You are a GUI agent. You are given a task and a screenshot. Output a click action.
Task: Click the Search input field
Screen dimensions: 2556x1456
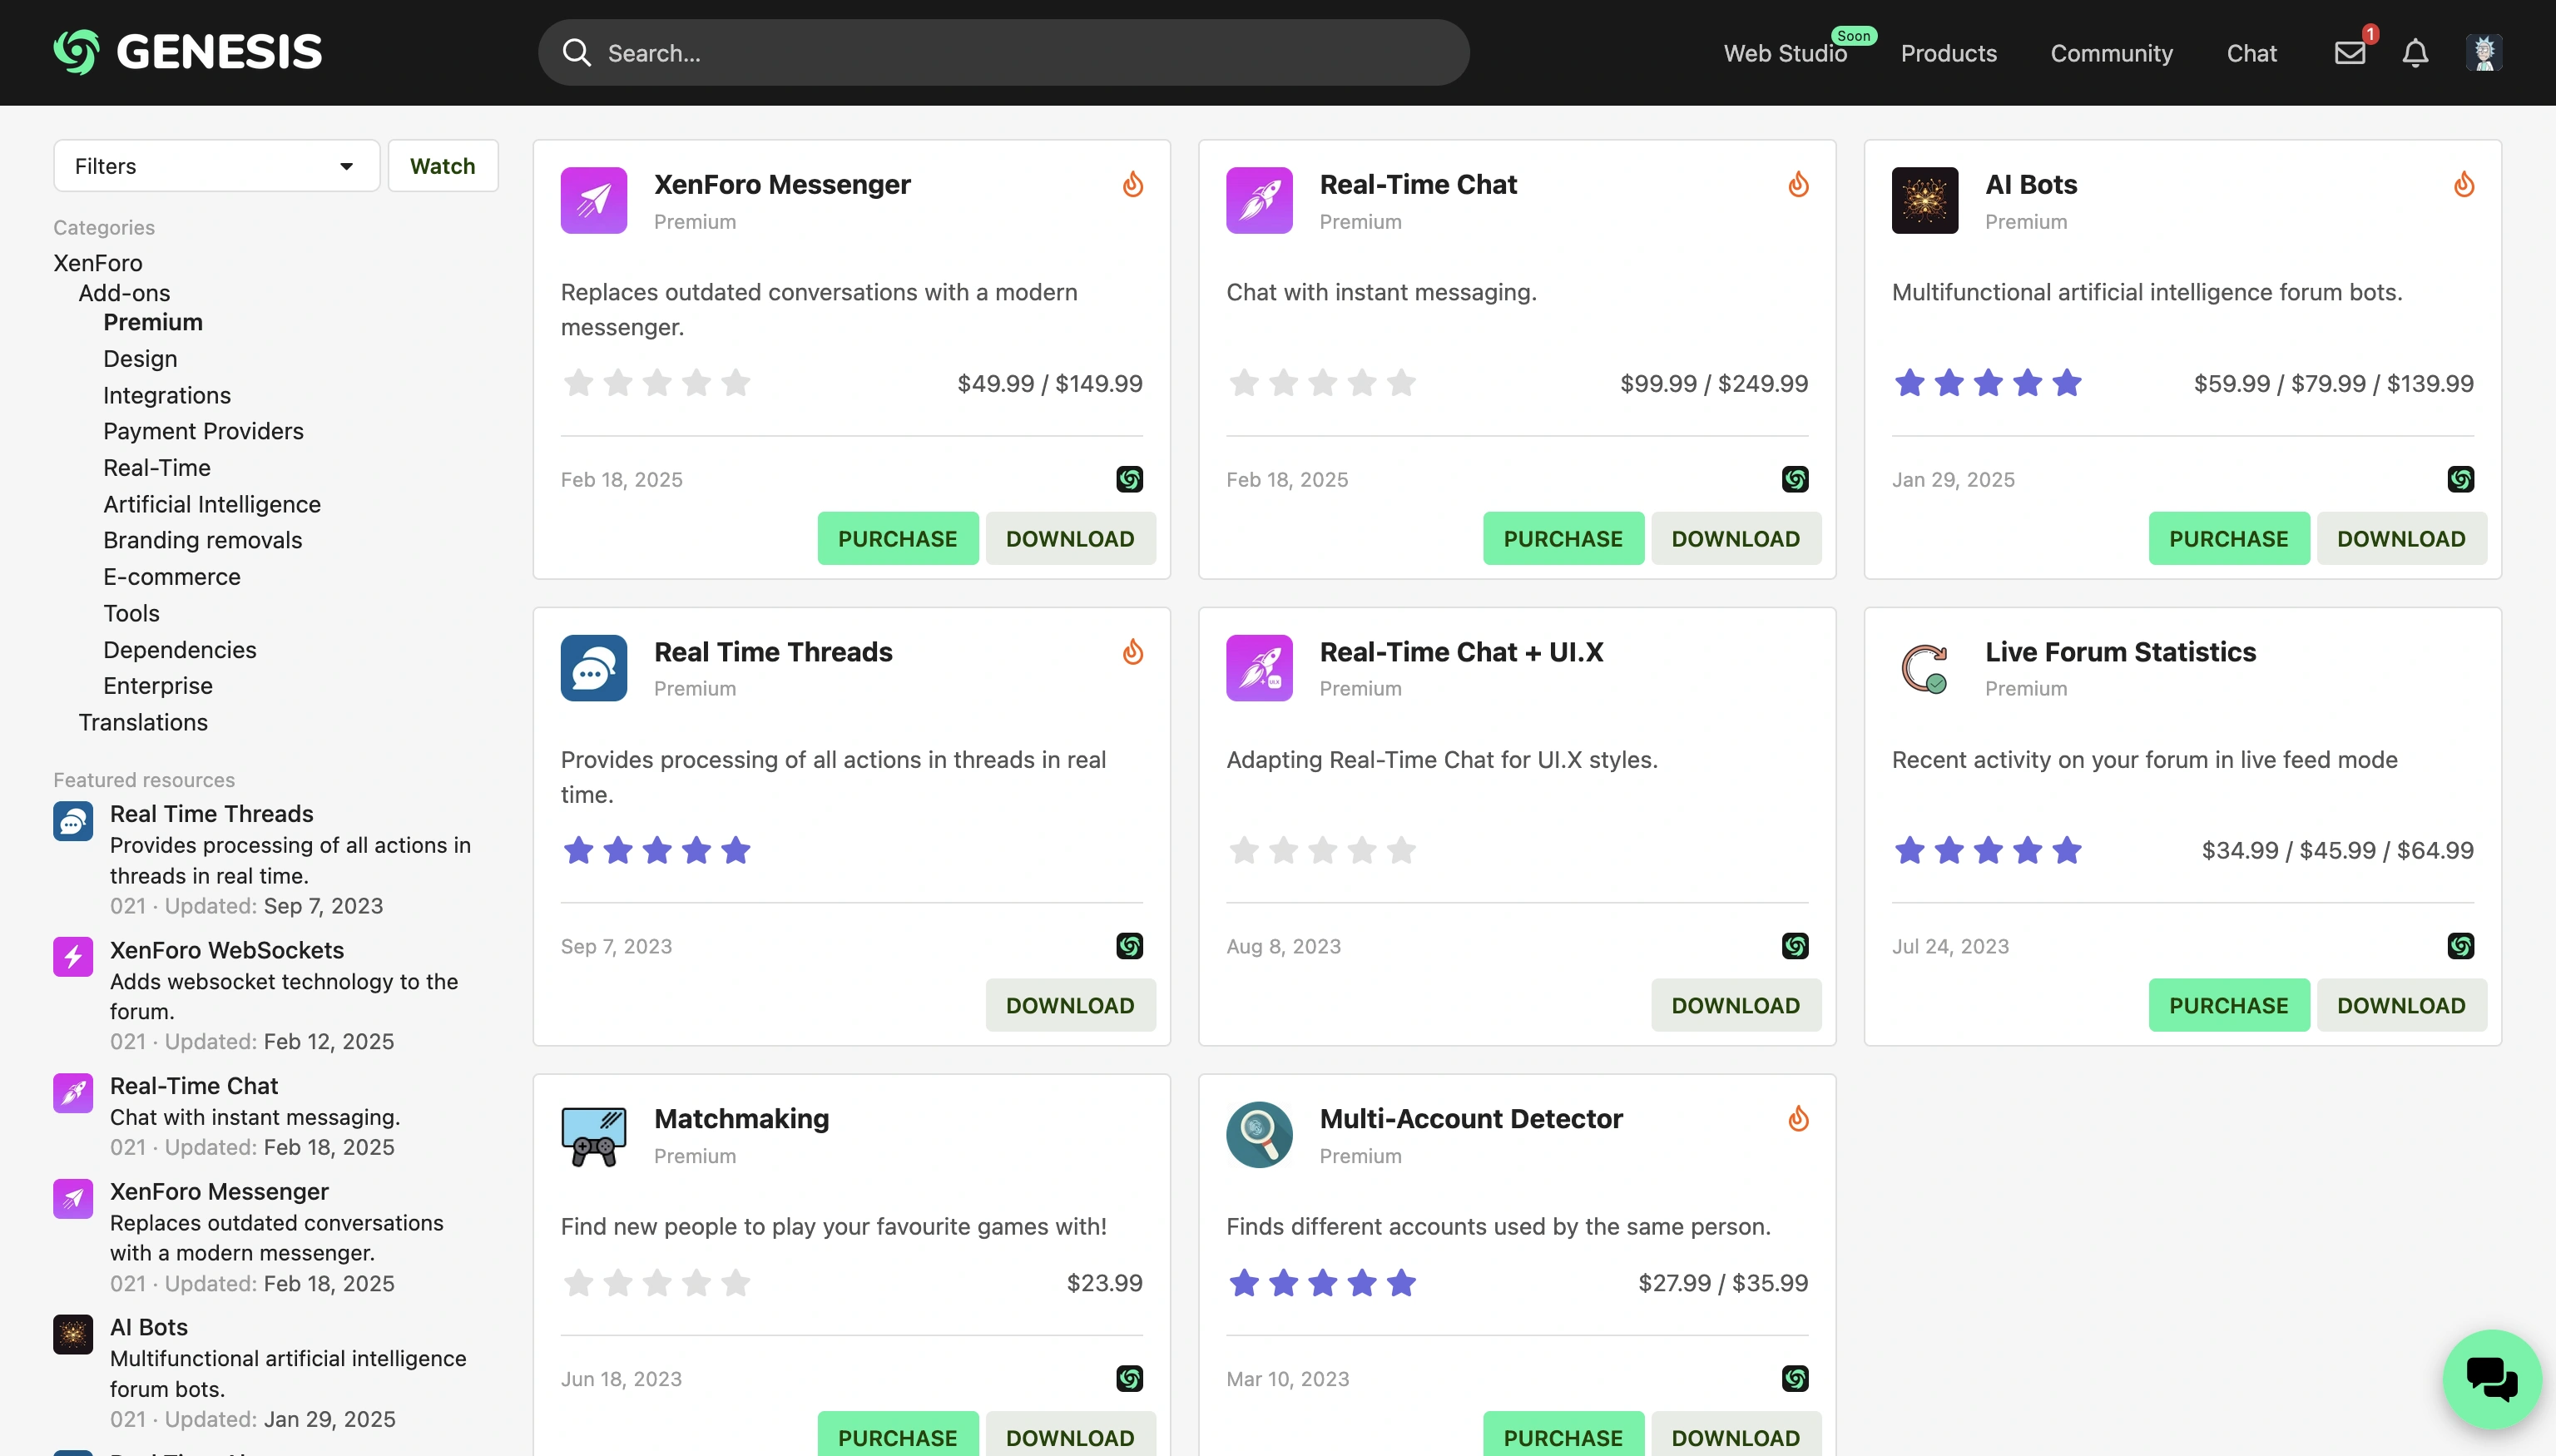click(1004, 51)
